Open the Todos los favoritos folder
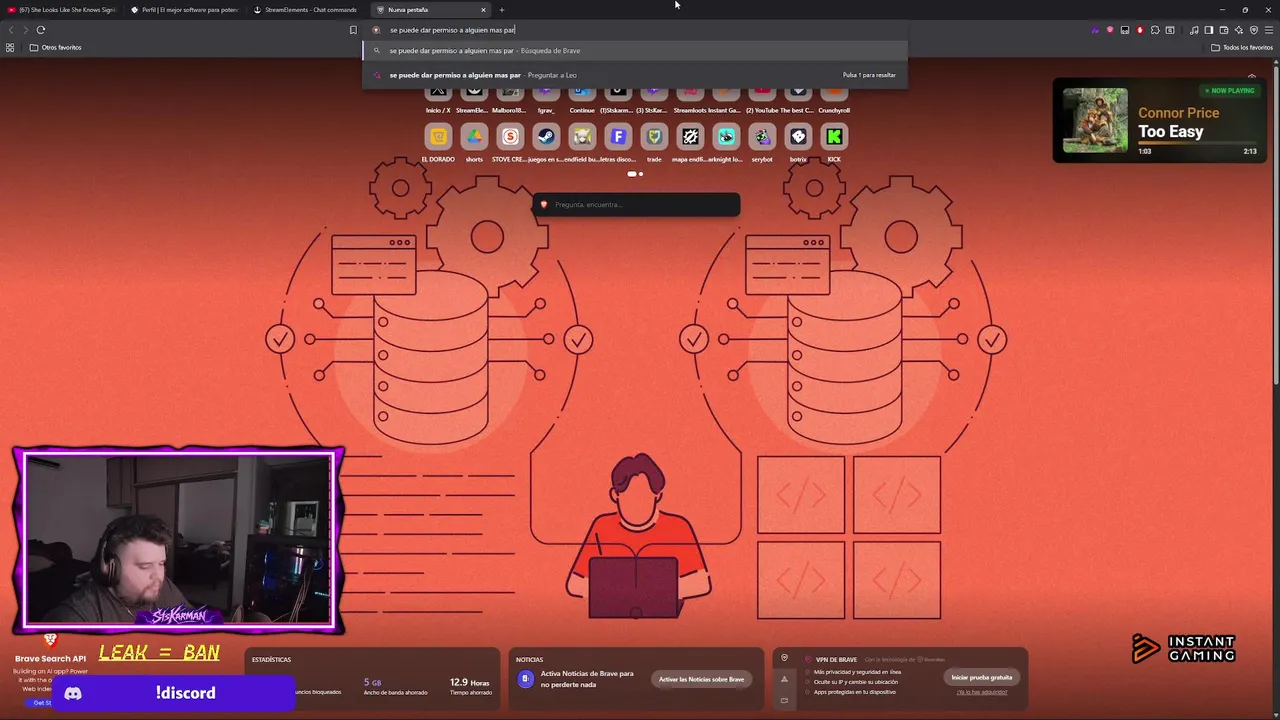This screenshot has width=1280, height=720. pyautogui.click(x=1242, y=47)
